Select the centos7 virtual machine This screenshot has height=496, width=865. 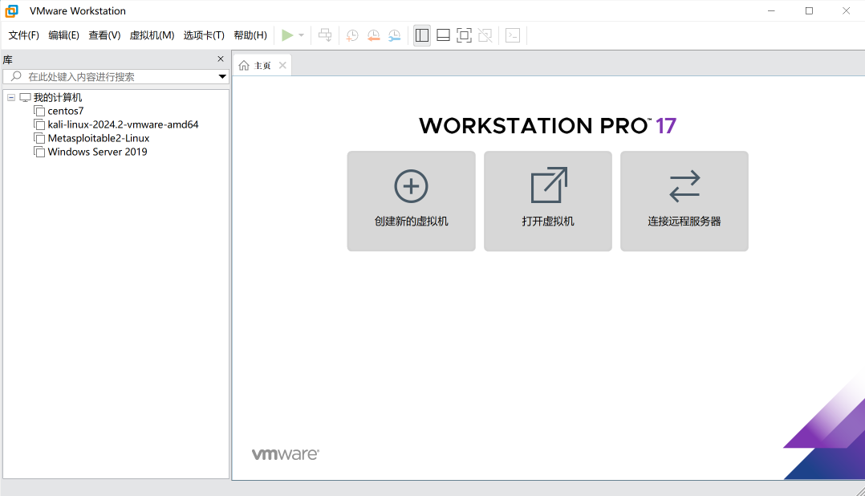coord(65,111)
